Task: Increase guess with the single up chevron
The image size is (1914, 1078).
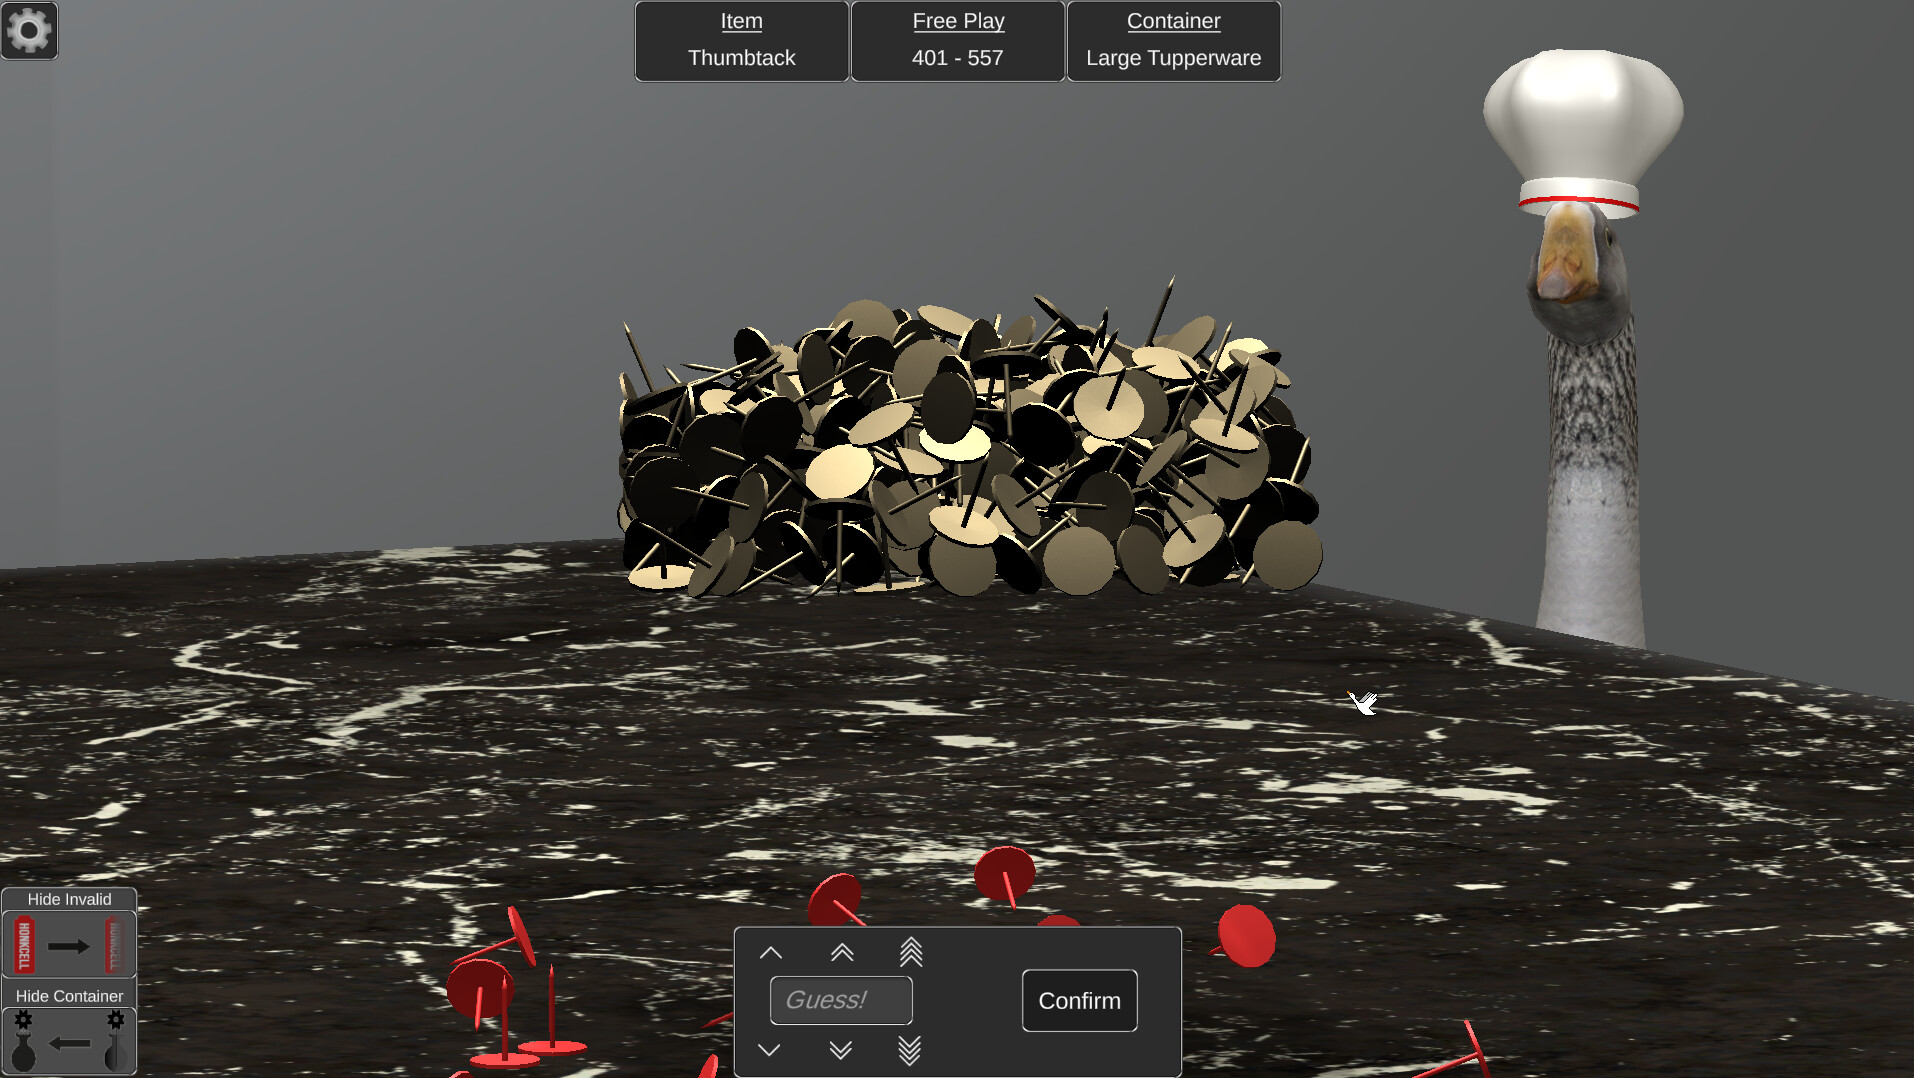Action: click(769, 952)
